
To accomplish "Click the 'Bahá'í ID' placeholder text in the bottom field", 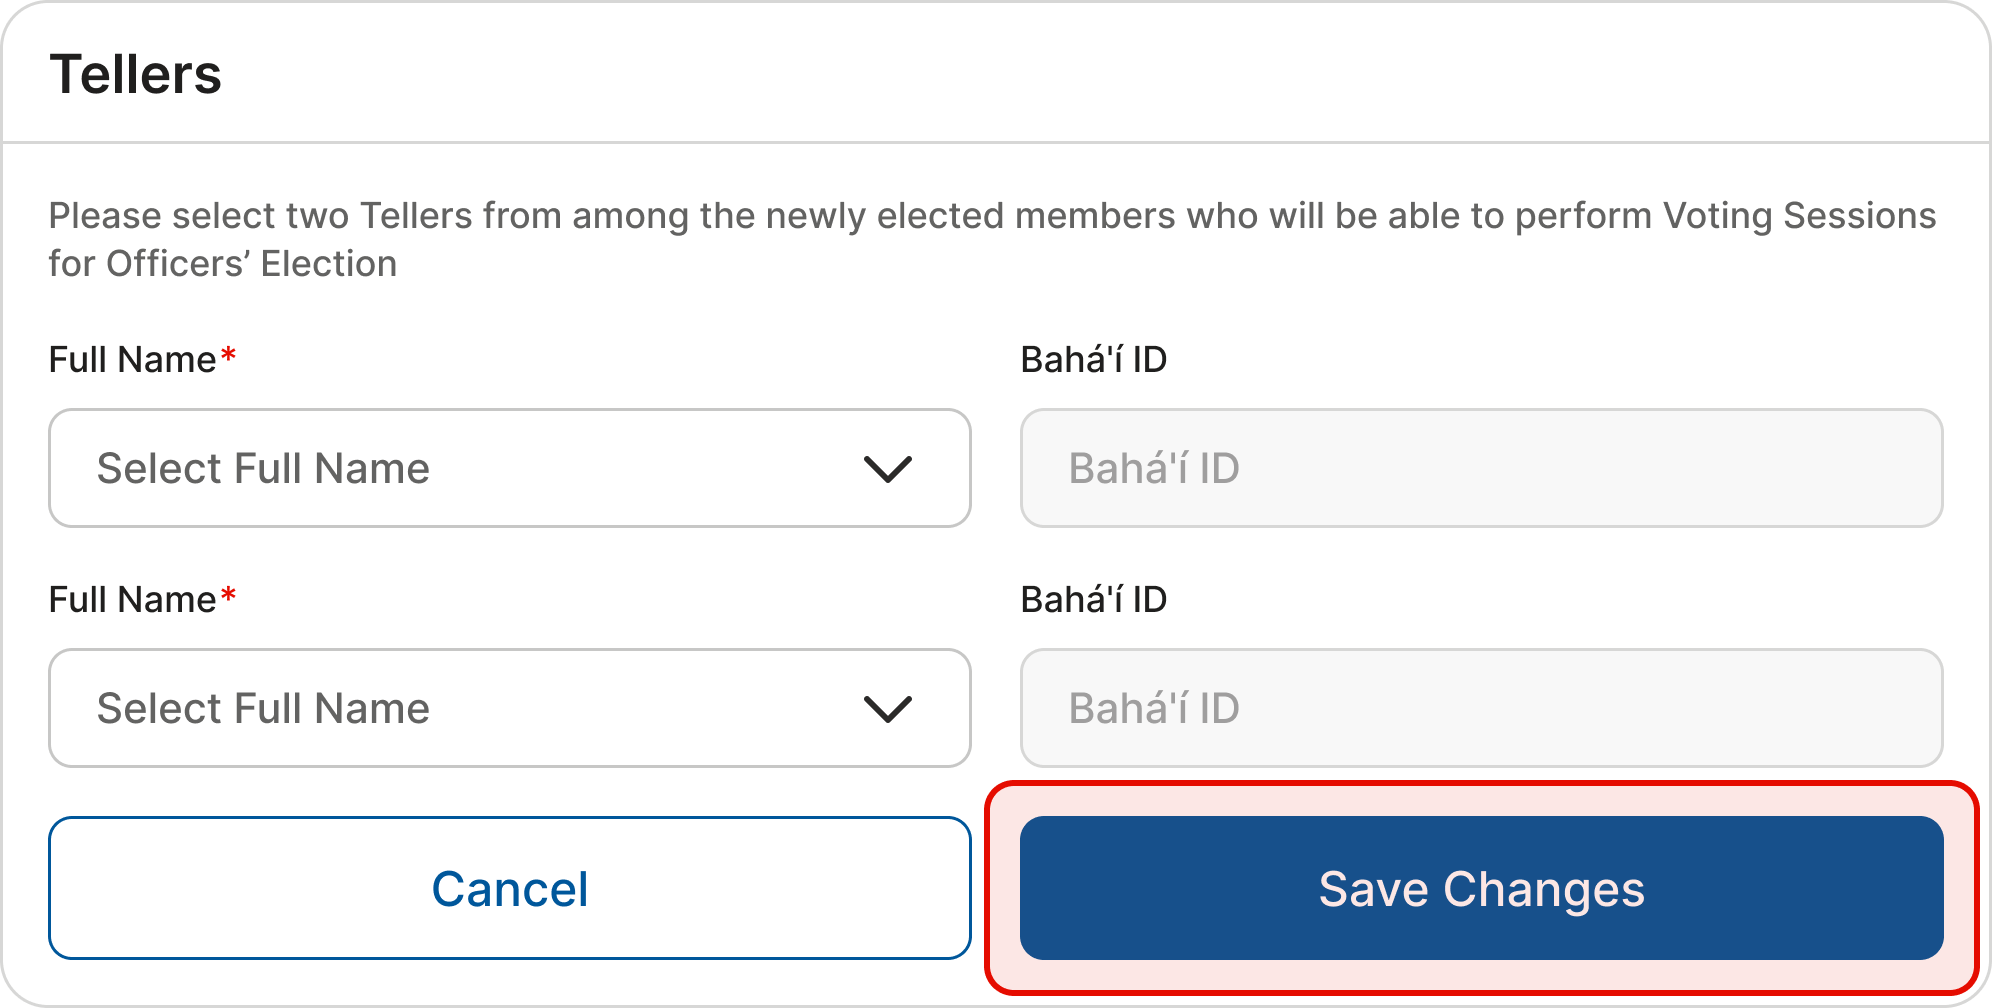I will coord(1154,708).
